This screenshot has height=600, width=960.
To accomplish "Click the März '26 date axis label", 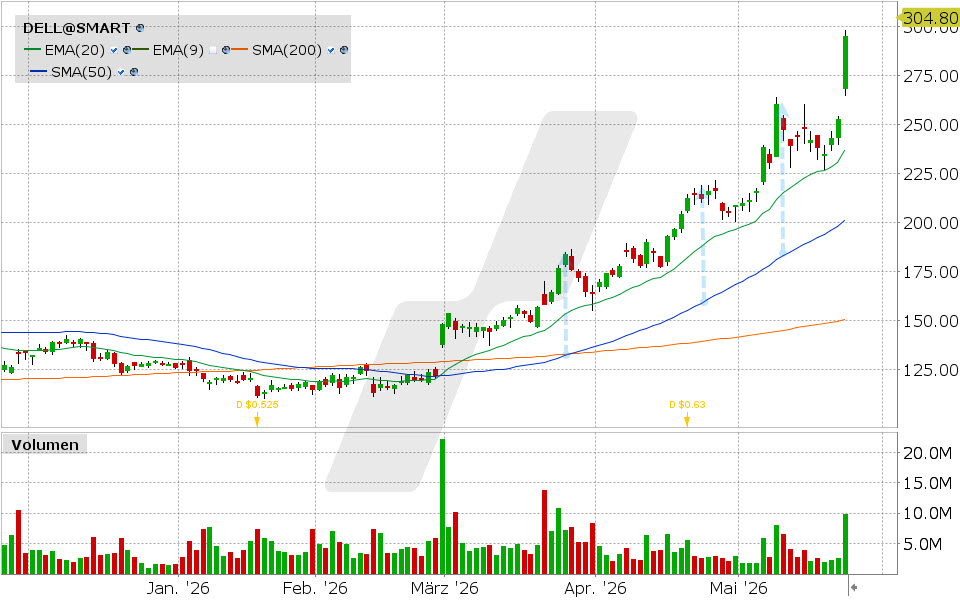I will (444, 589).
